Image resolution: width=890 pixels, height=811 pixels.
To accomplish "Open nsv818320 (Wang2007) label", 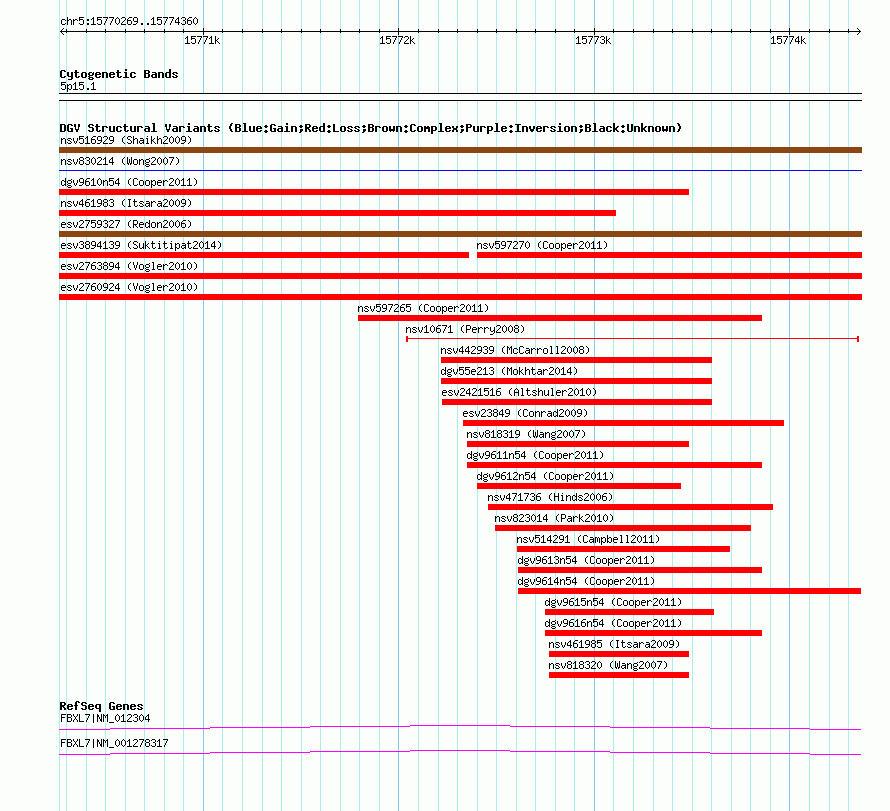I will coord(608,665).
